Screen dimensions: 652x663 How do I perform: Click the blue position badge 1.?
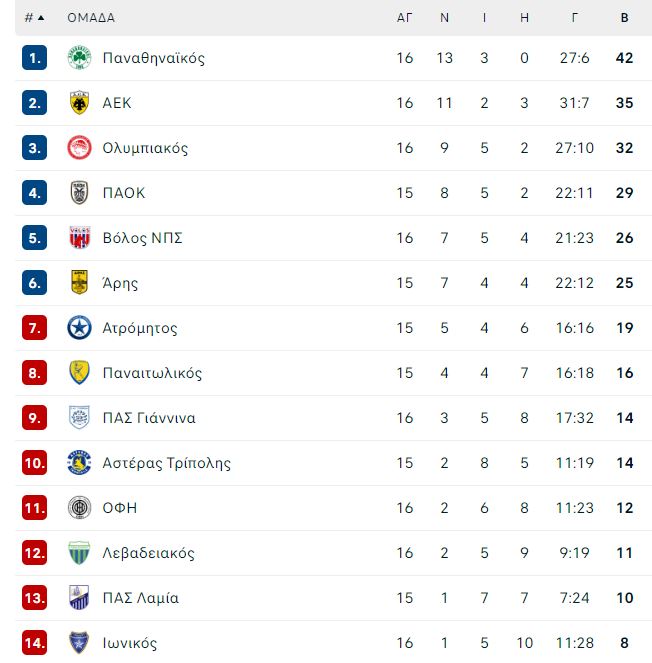[35, 58]
